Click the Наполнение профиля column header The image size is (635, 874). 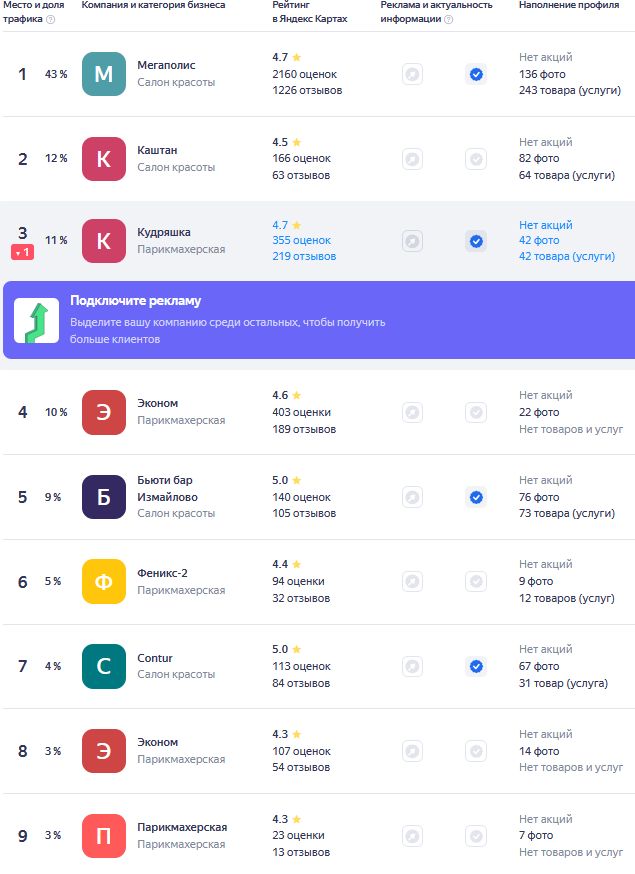pos(569,5)
